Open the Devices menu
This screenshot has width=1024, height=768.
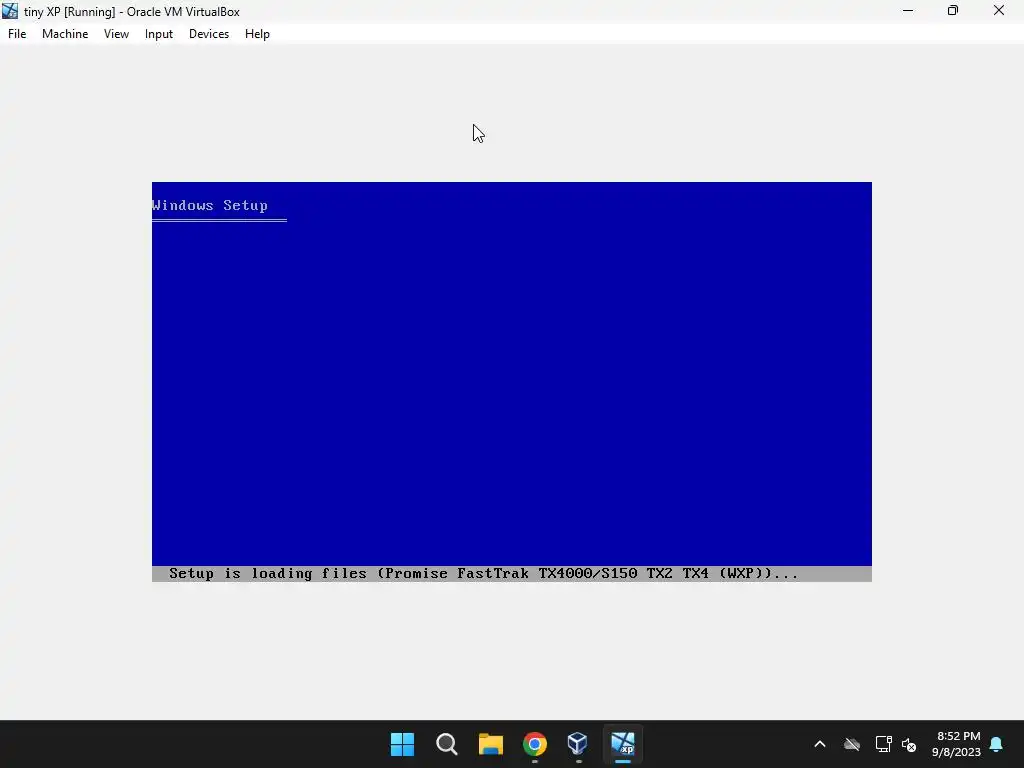pyautogui.click(x=209, y=34)
